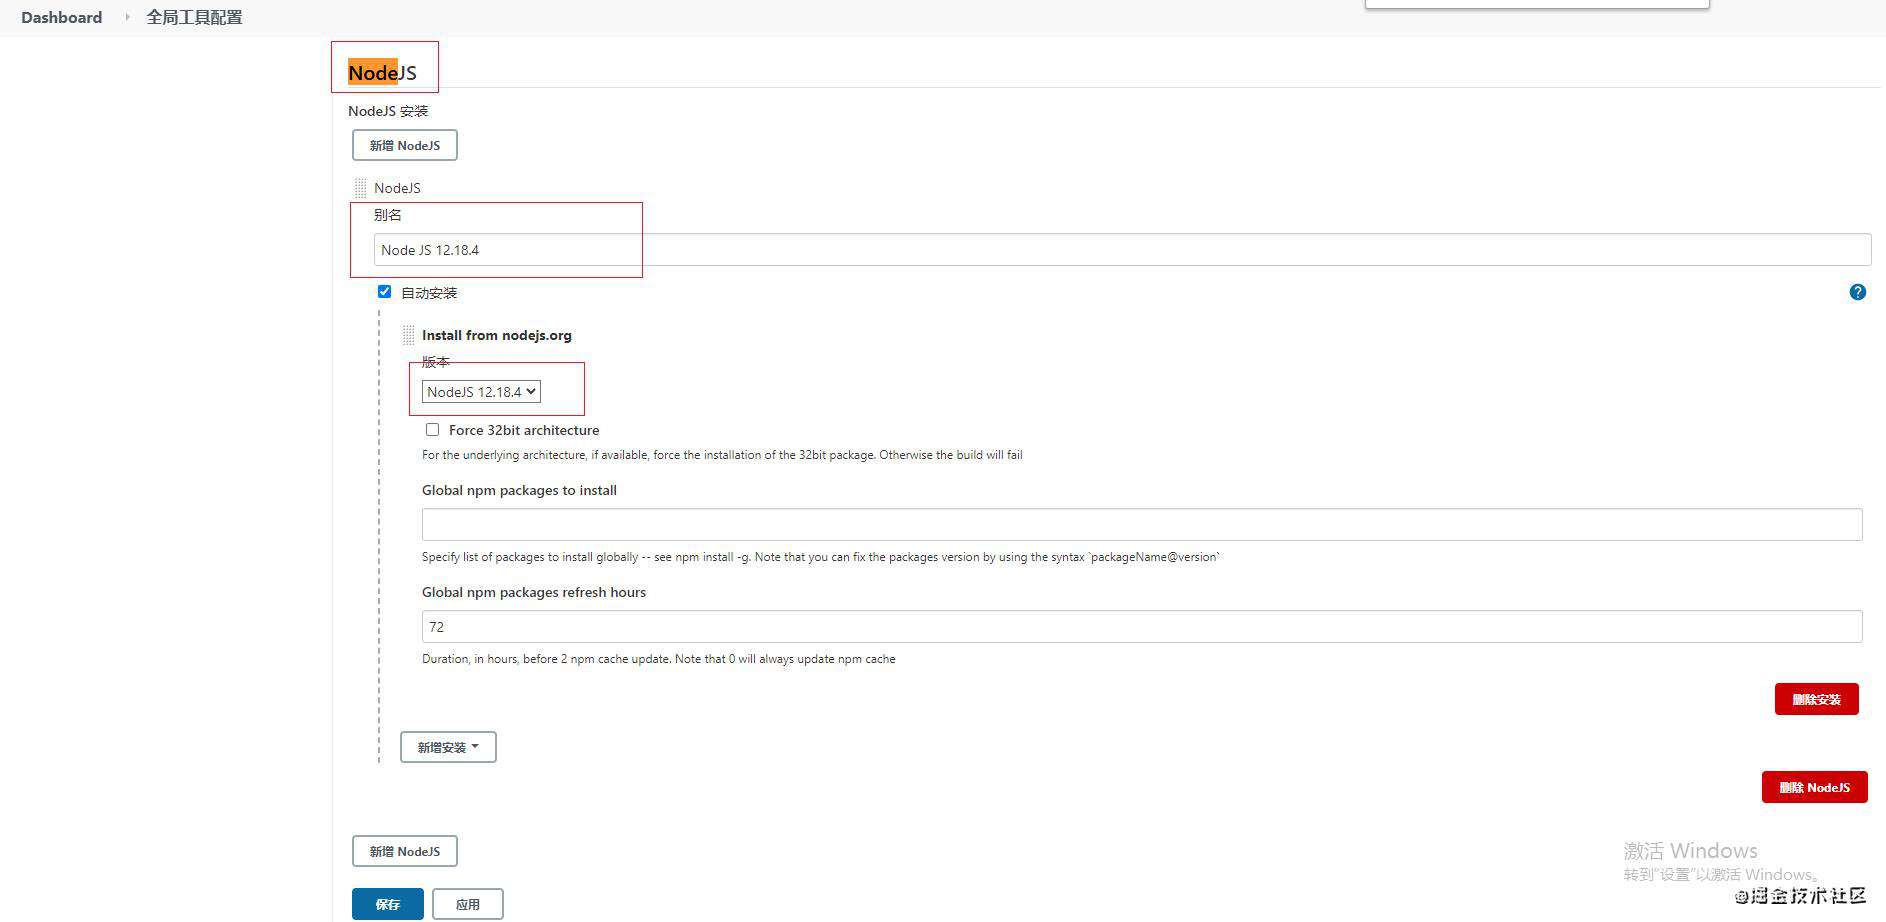1886x922 pixels.
Task: Click the 'Install from nodejs.org' label
Action: 497,335
